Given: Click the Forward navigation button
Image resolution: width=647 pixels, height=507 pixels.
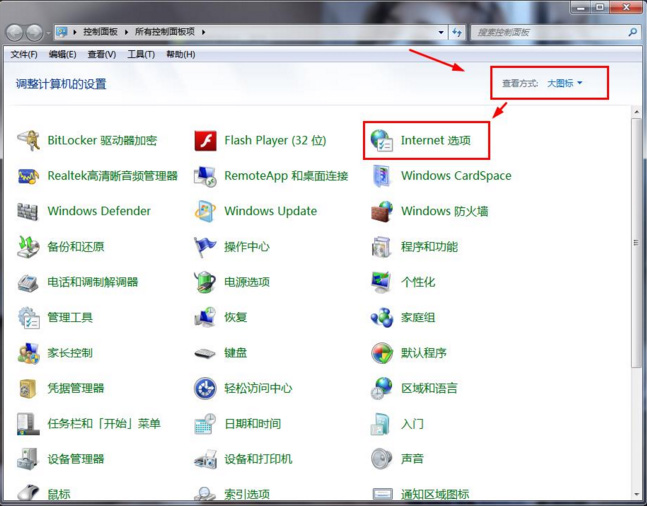Looking at the screenshot, I should pyautogui.click(x=35, y=32).
